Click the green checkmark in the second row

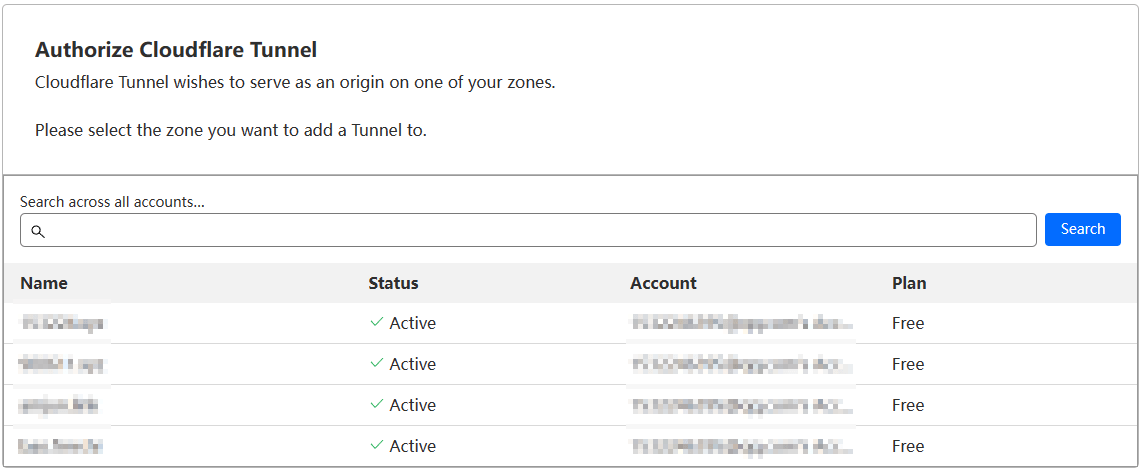tap(377, 364)
